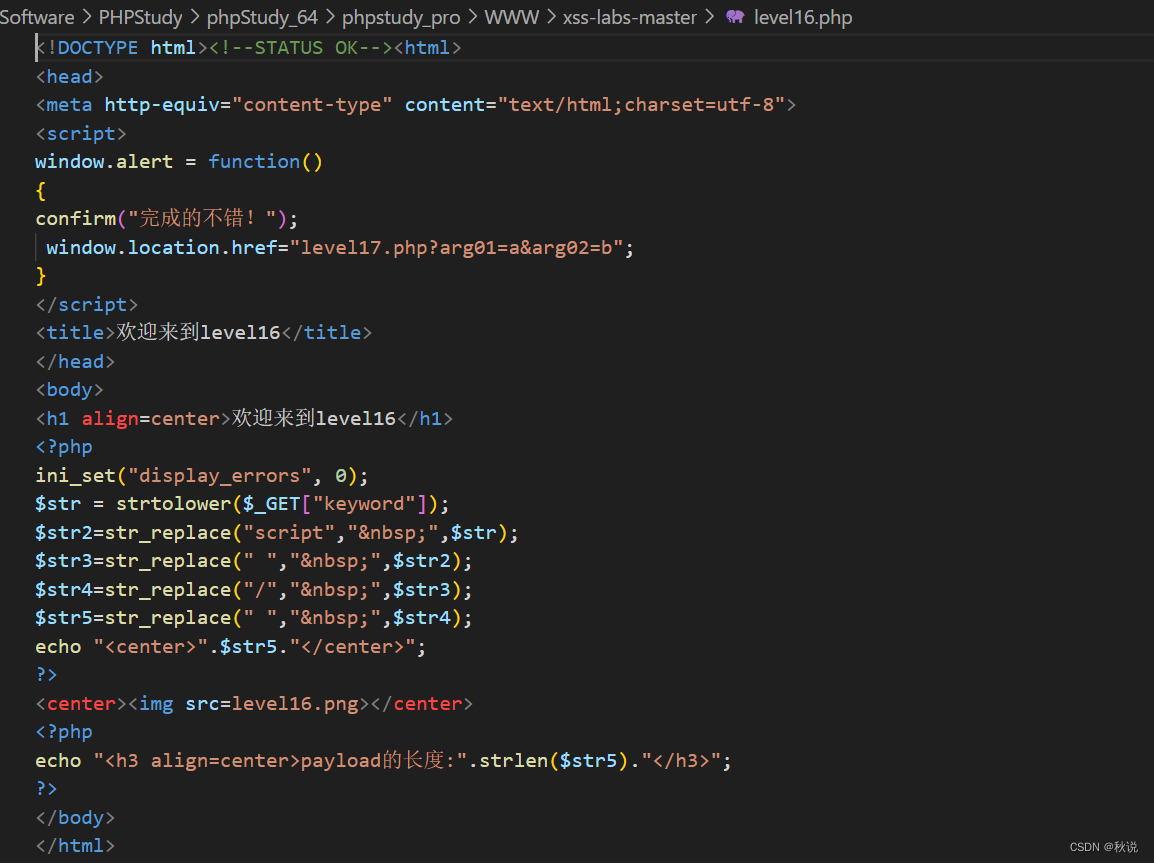This screenshot has width=1154, height=863.
Task: Click the closing body tag
Action: (75, 817)
